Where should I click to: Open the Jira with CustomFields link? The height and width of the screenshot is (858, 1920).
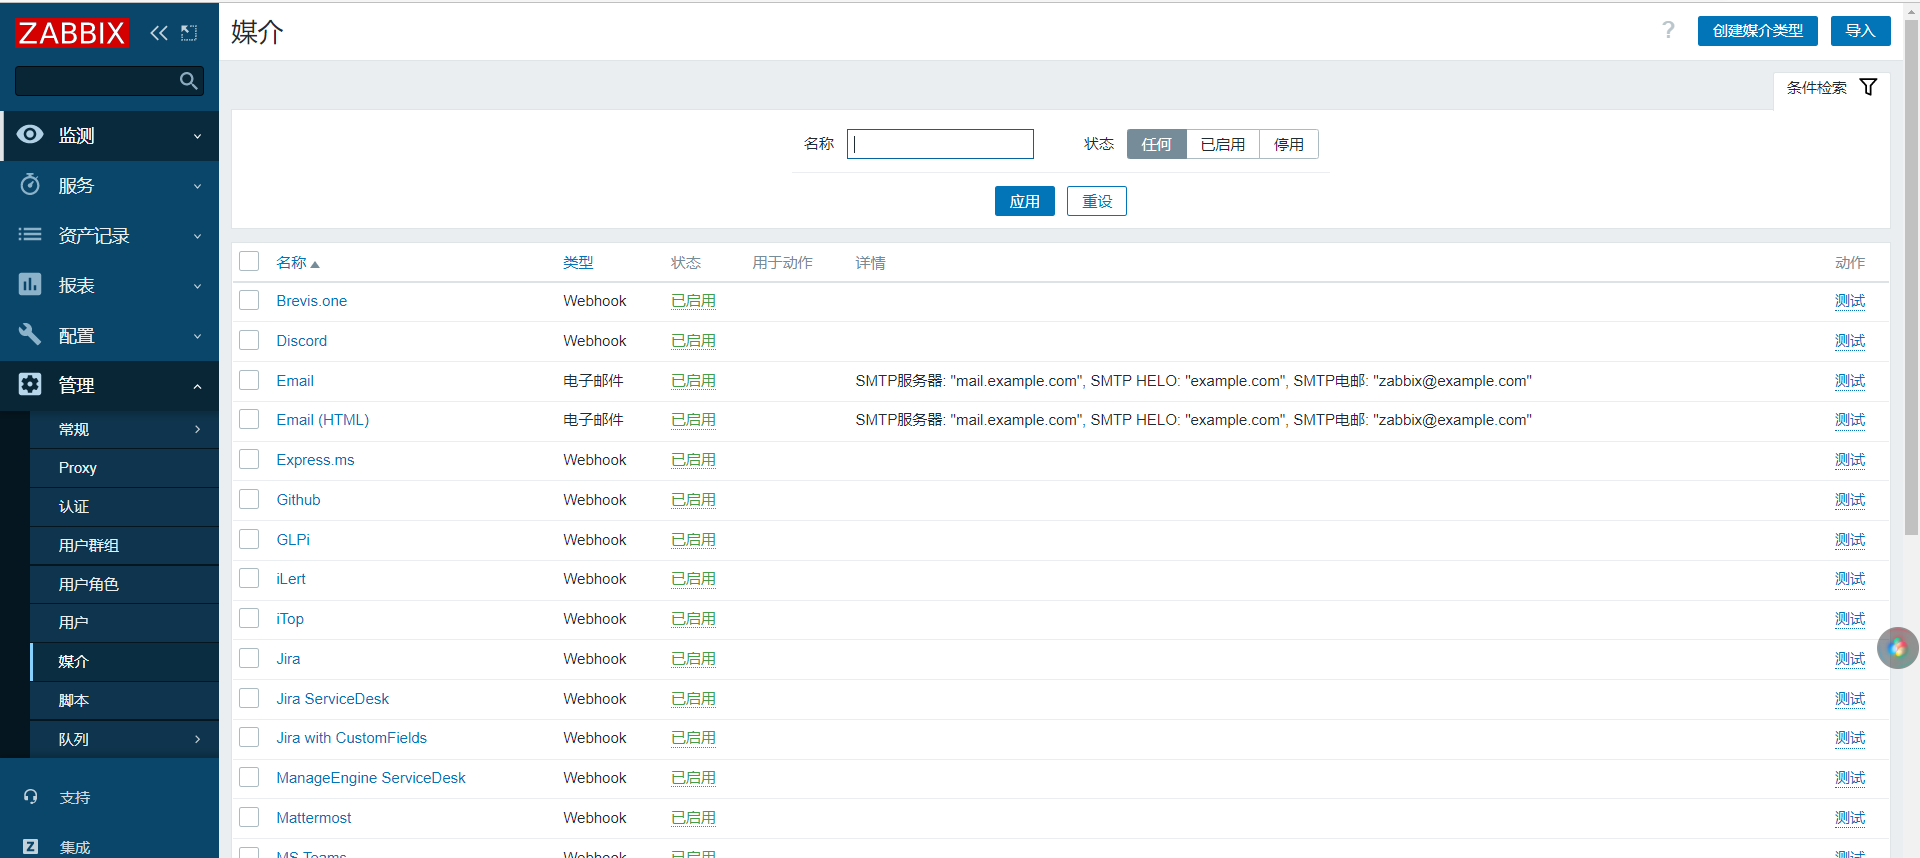[x=351, y=738]
